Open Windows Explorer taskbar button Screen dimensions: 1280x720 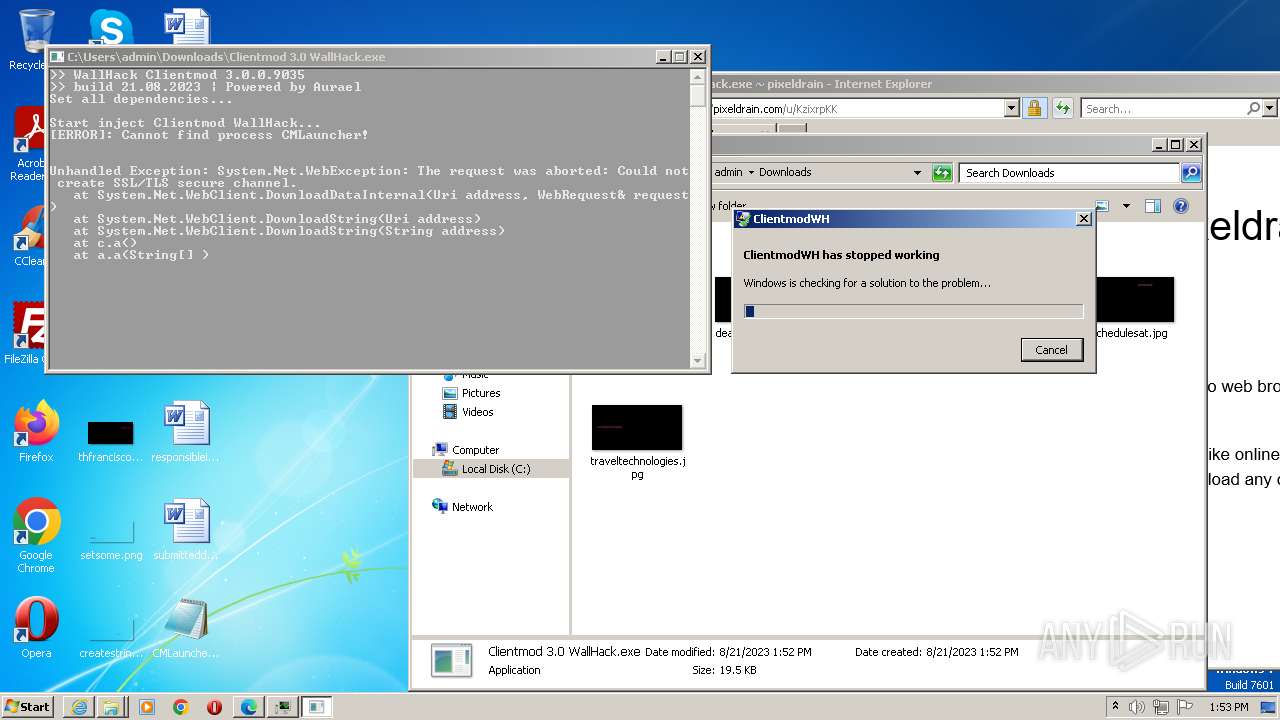(x=110, y=707)
